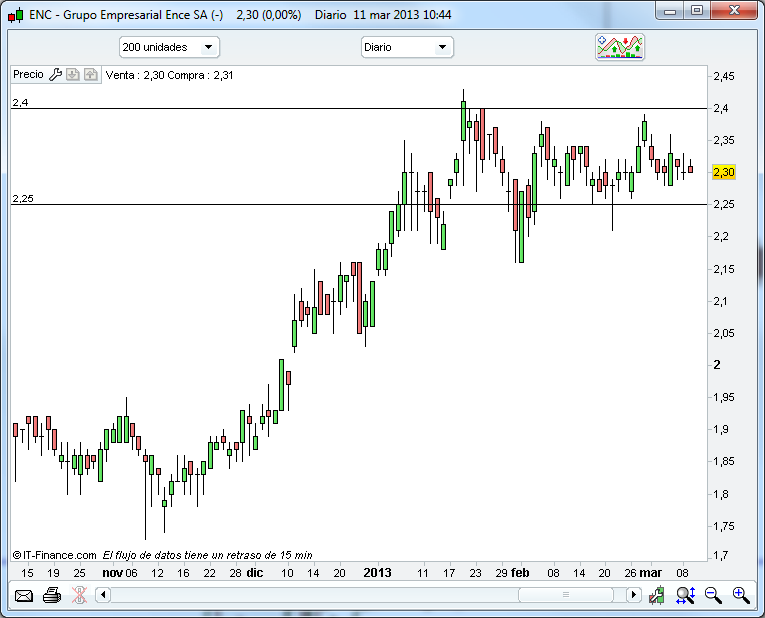Close the chart window
This screenshot has width=765, height=618.
735,11
